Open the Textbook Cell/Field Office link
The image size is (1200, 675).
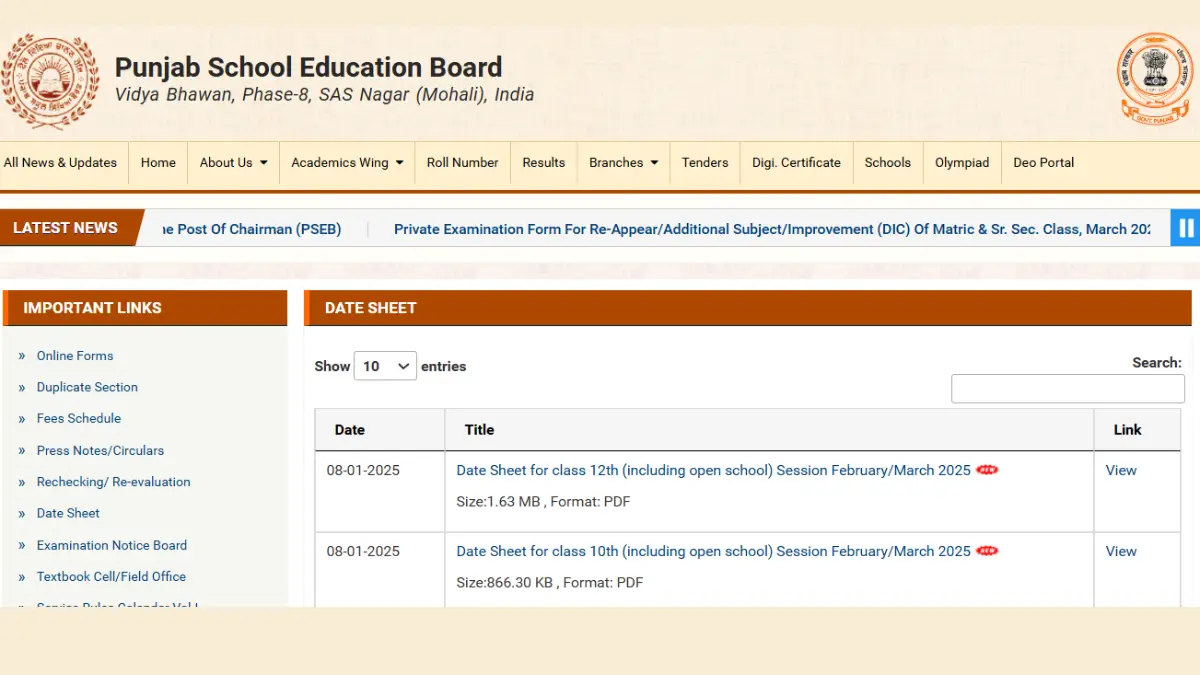111,576
